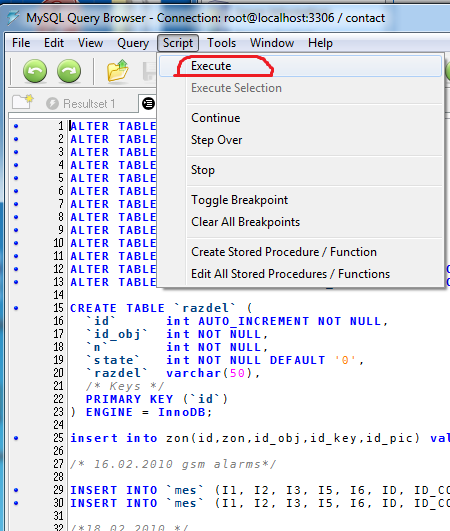Click the `id` int AUTO_INCREMENT line
Screen dimensions: 450x531
pyautogui.click(x=237, y=321)
